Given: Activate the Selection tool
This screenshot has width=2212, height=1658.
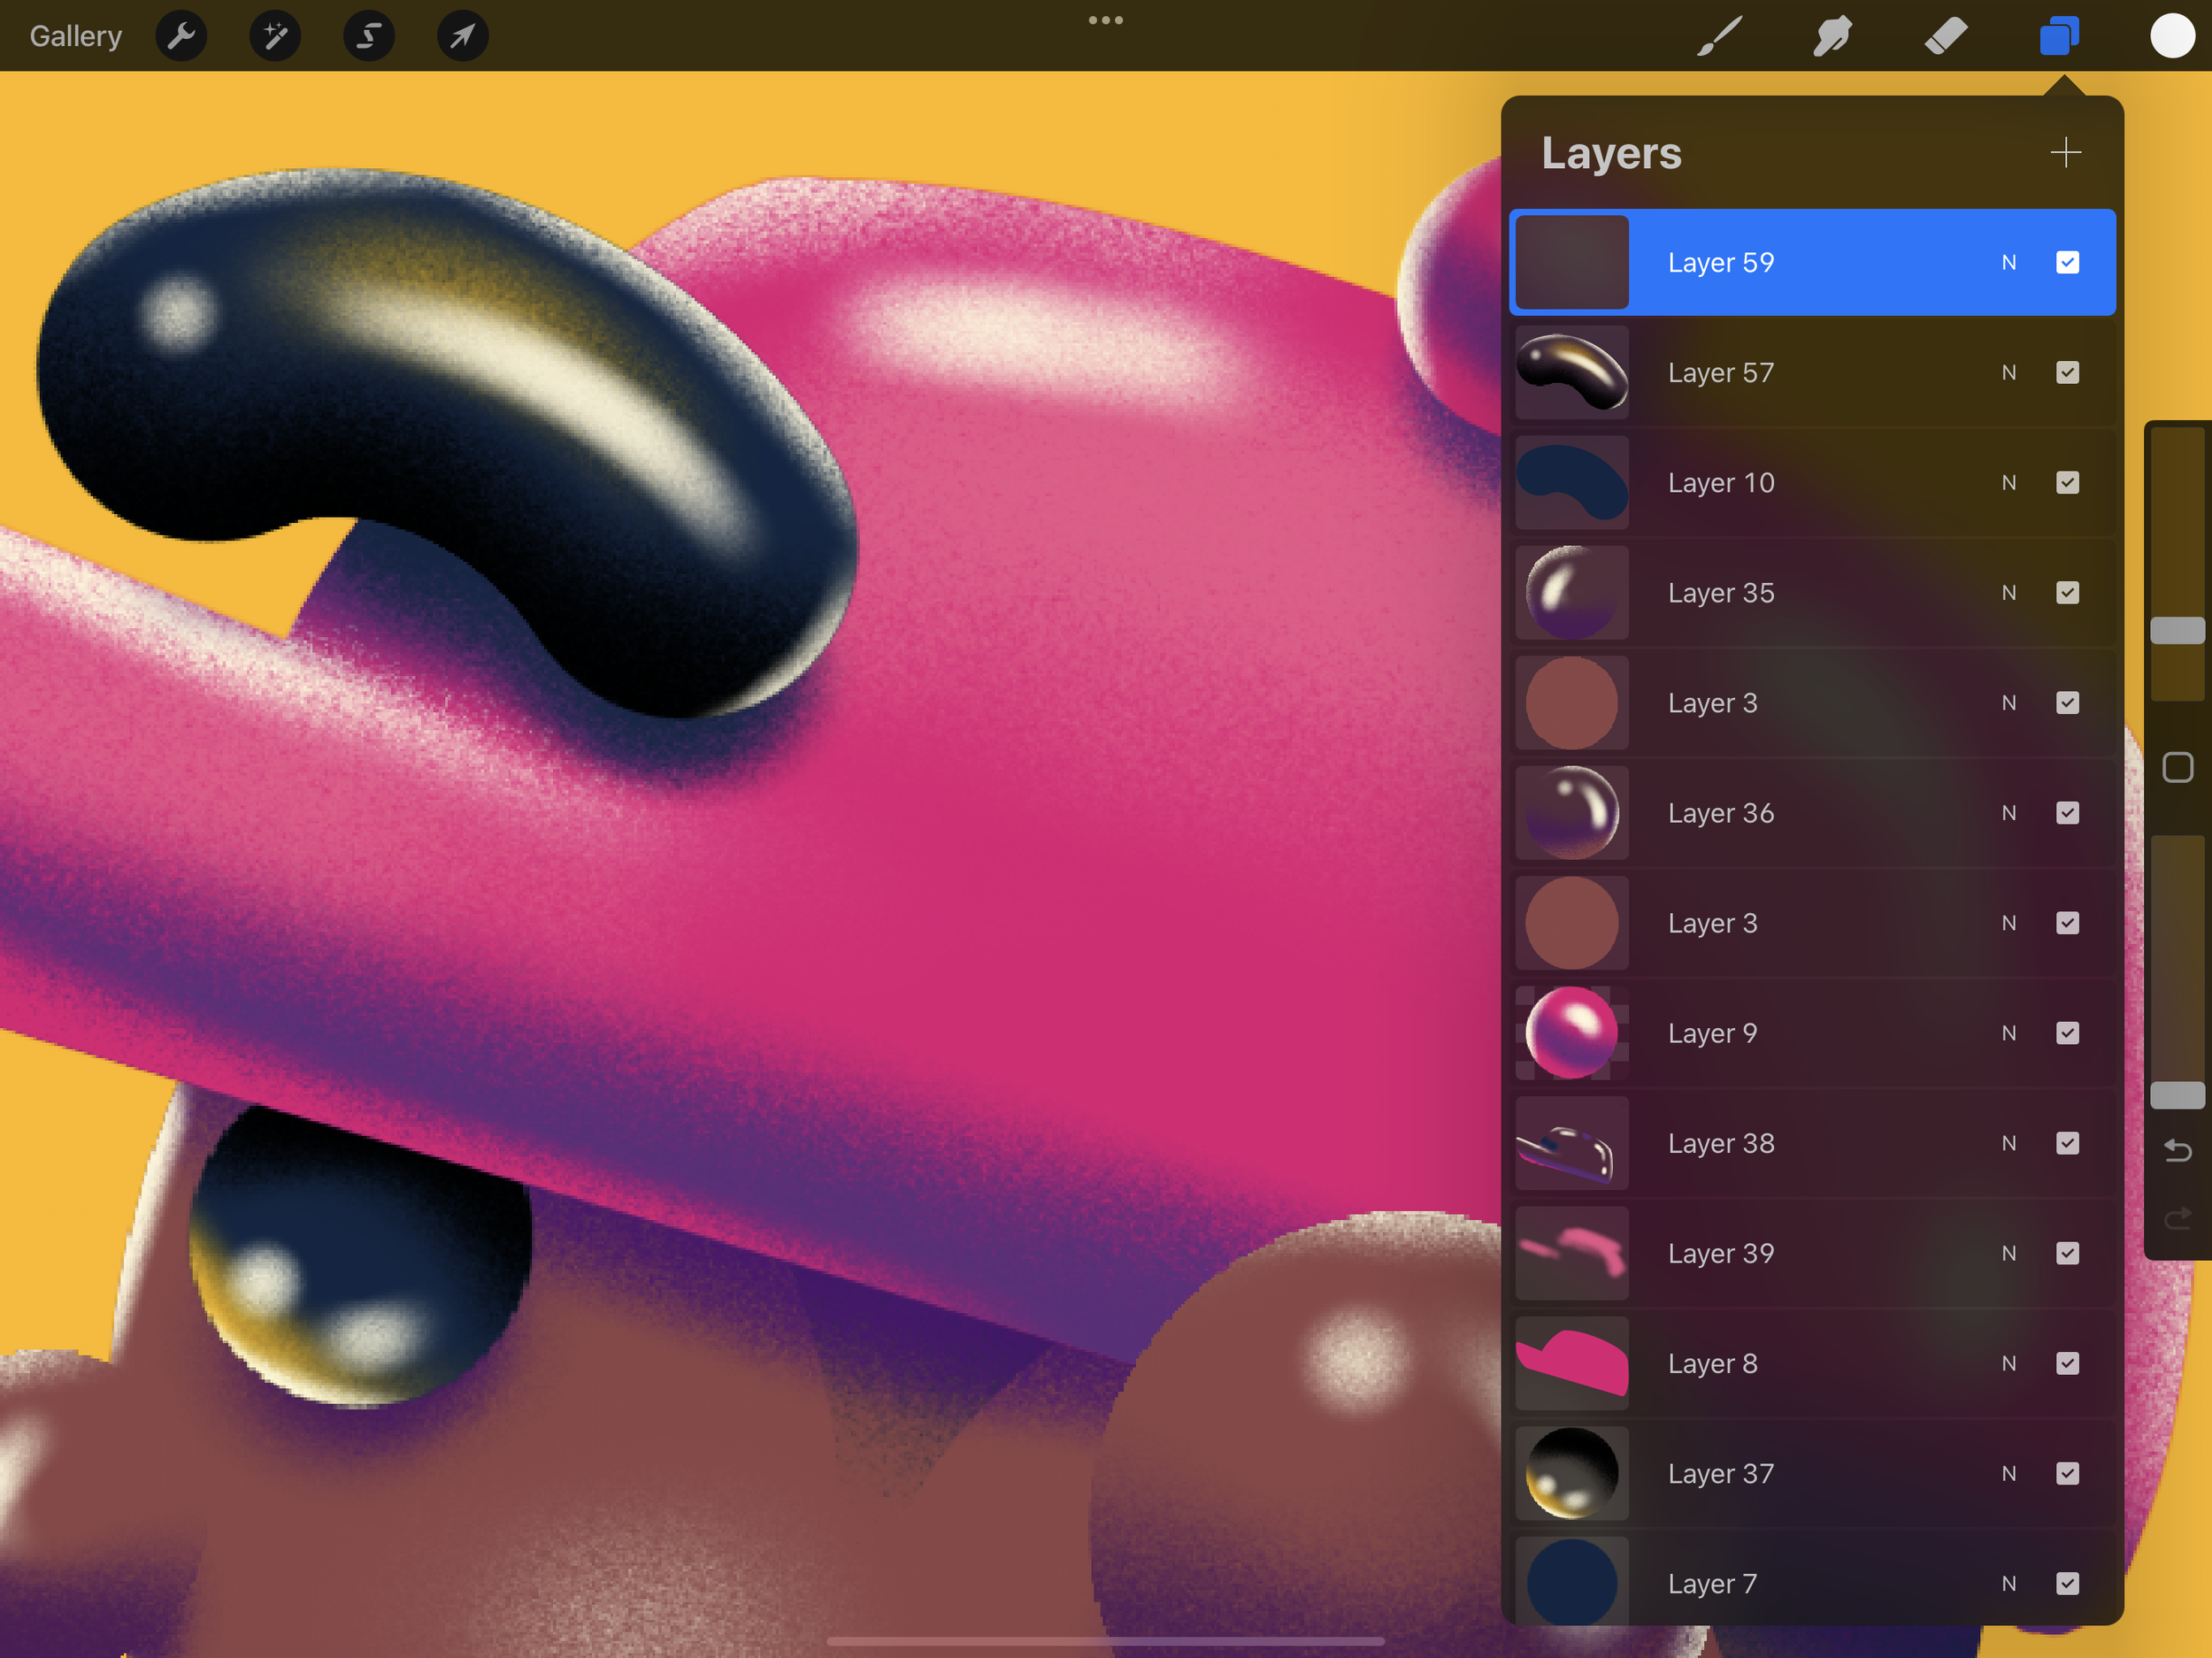Looking at the screenshot, I should click(369, 37).
